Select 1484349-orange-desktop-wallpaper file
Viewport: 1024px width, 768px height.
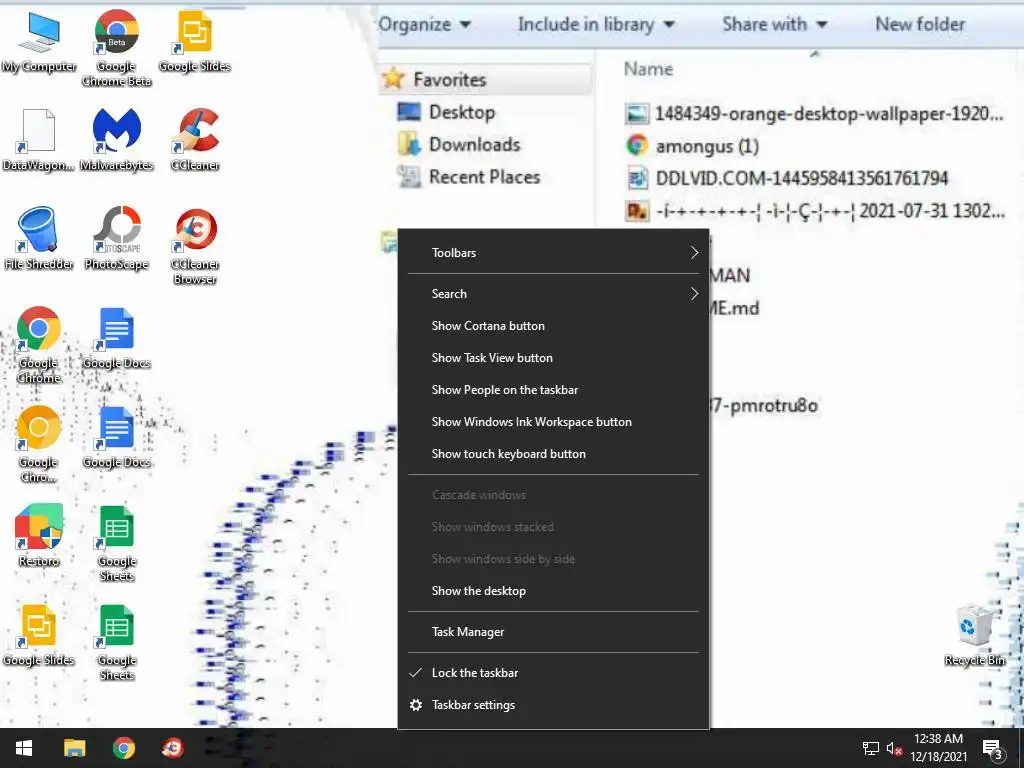[814, 114]
